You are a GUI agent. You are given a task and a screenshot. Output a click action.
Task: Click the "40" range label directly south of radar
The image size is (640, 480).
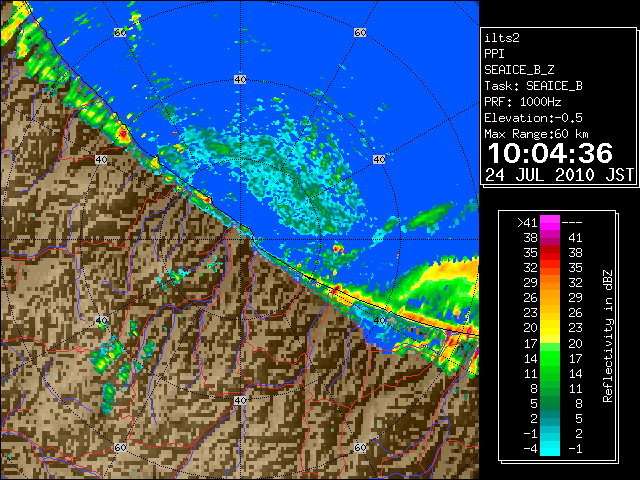(x=240, y=400)
